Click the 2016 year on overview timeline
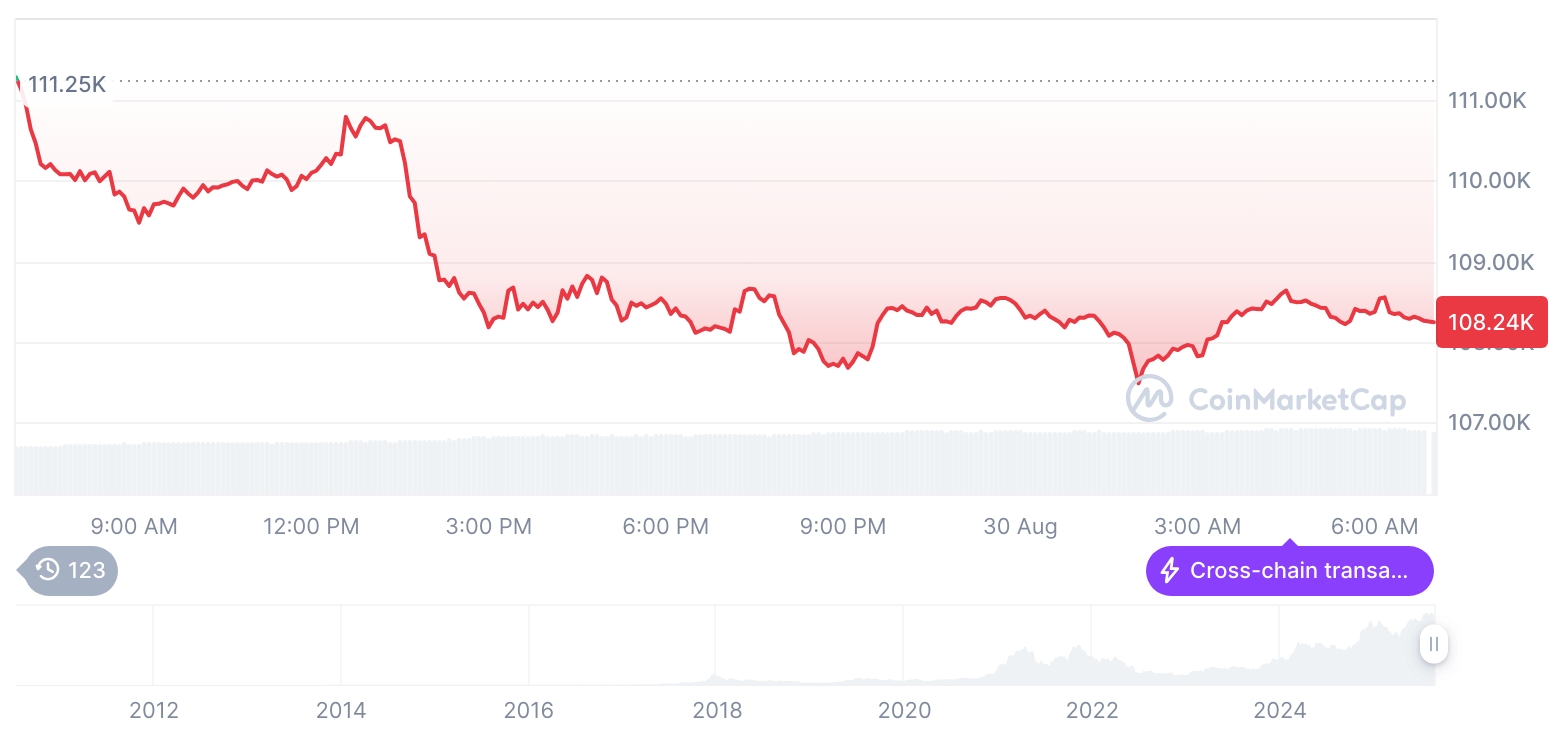 [x=529, y=711]
